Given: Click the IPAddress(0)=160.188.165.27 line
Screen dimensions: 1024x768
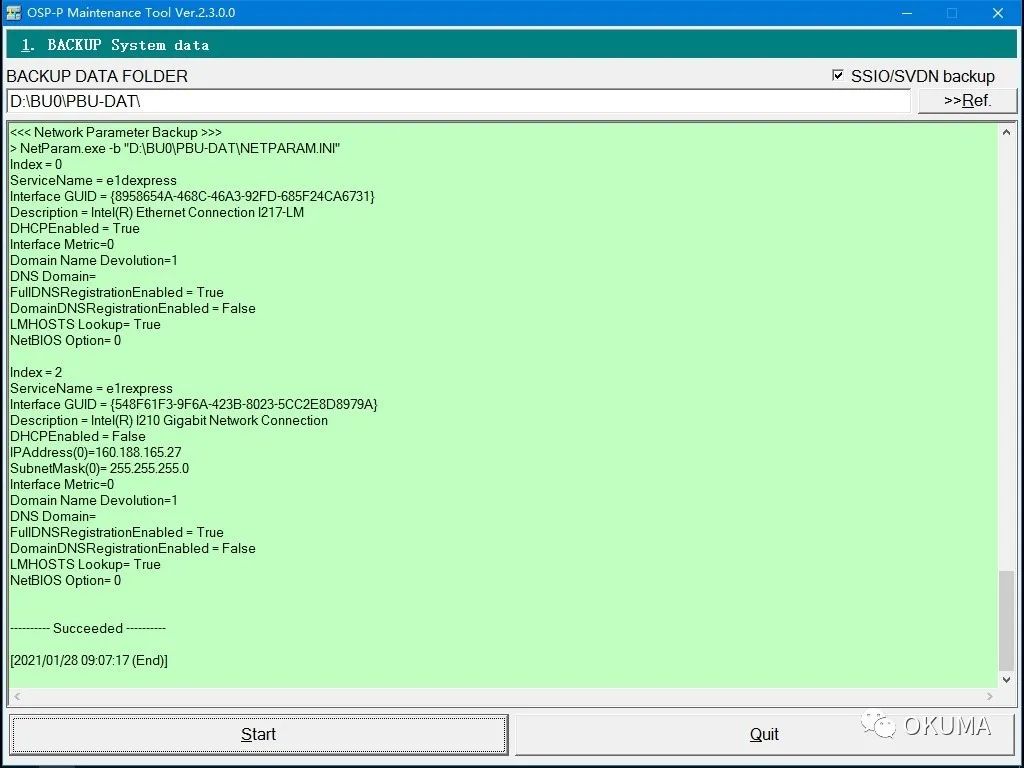Looking at the screenshot, I should [x=95, y=453].
